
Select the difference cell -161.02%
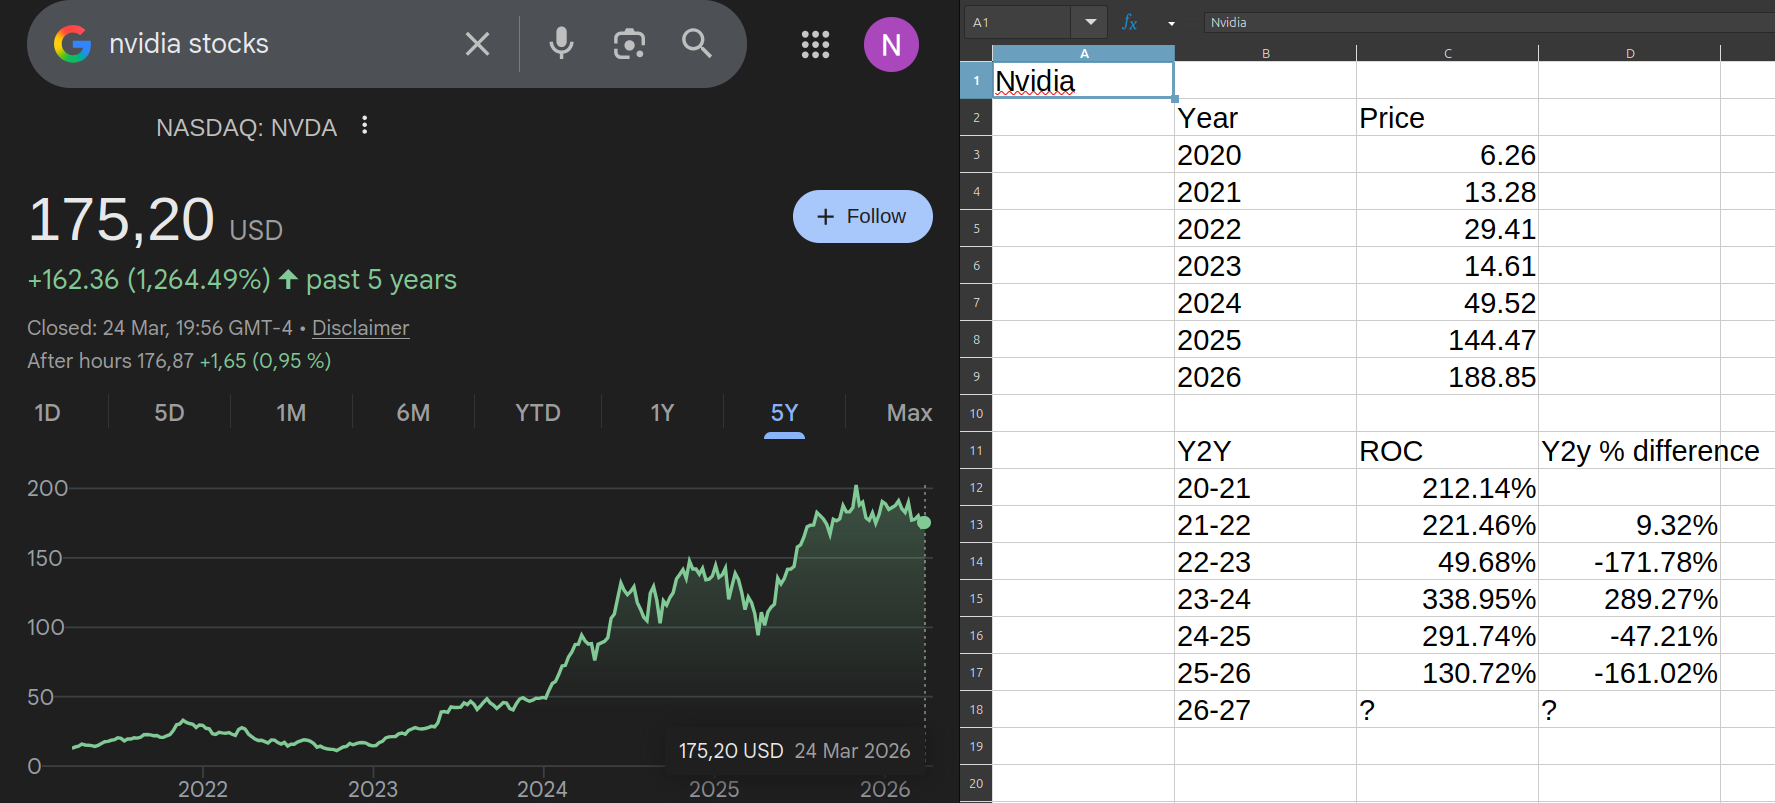[x=1629, y=672]
